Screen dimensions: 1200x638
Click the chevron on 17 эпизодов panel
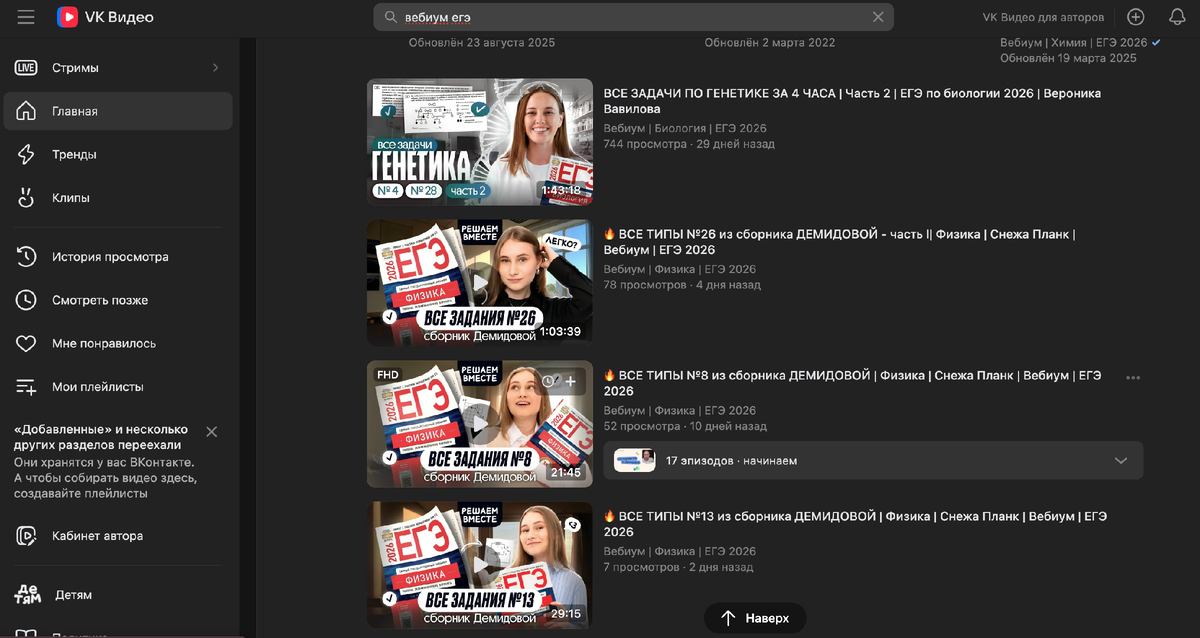[1121, 461]
